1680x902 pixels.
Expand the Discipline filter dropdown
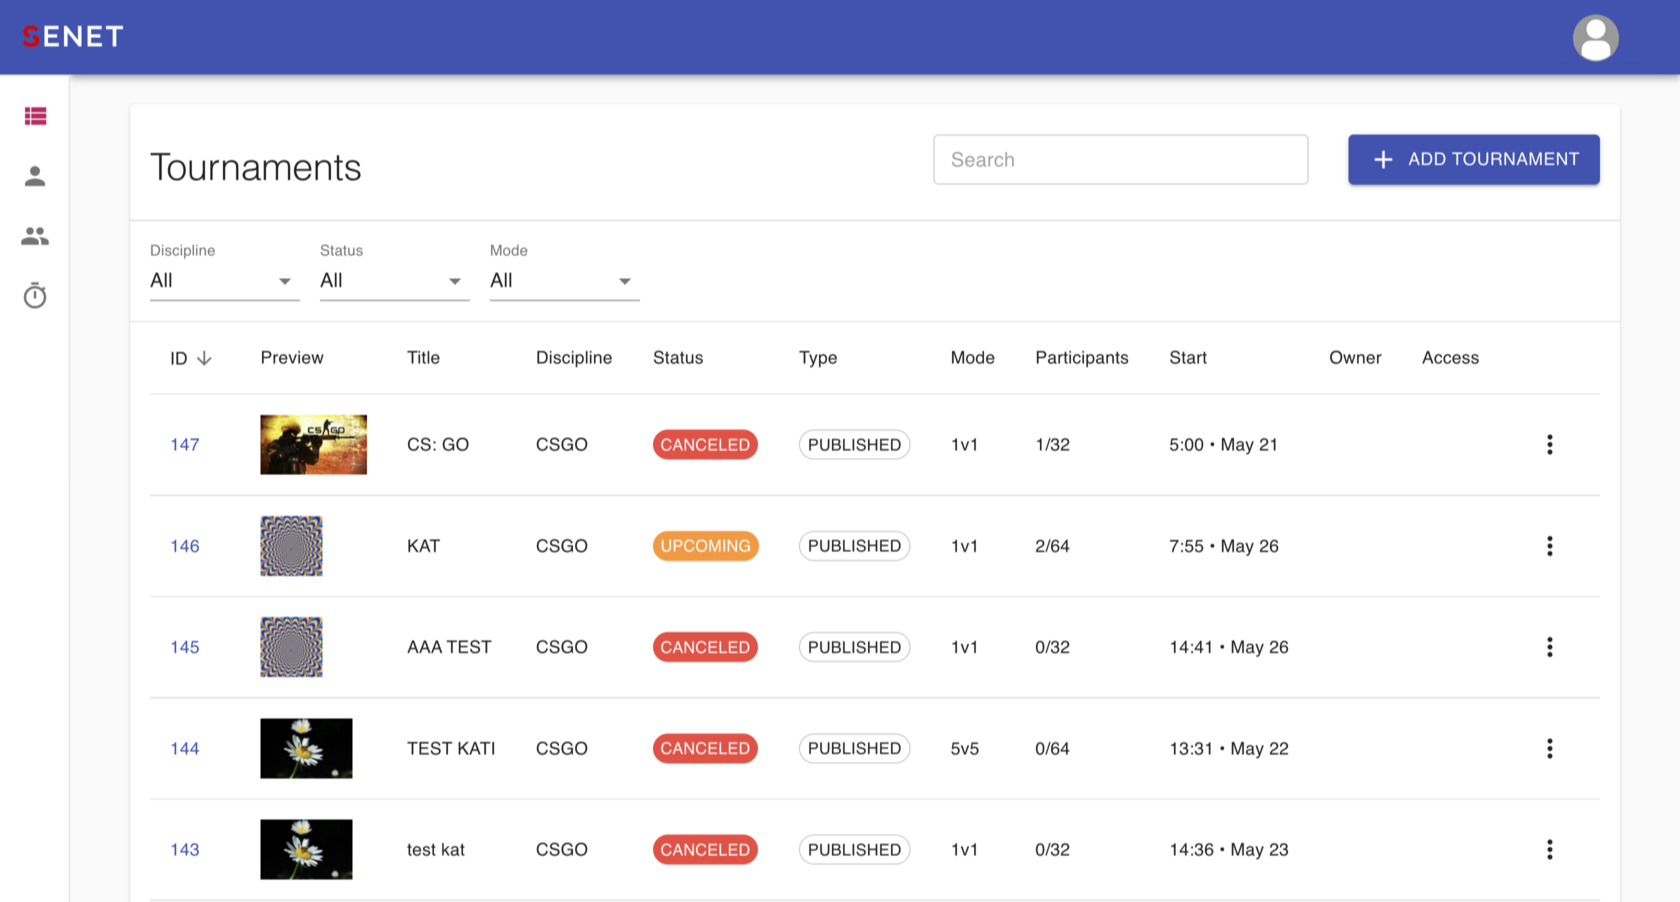click(x=224, y=281)
